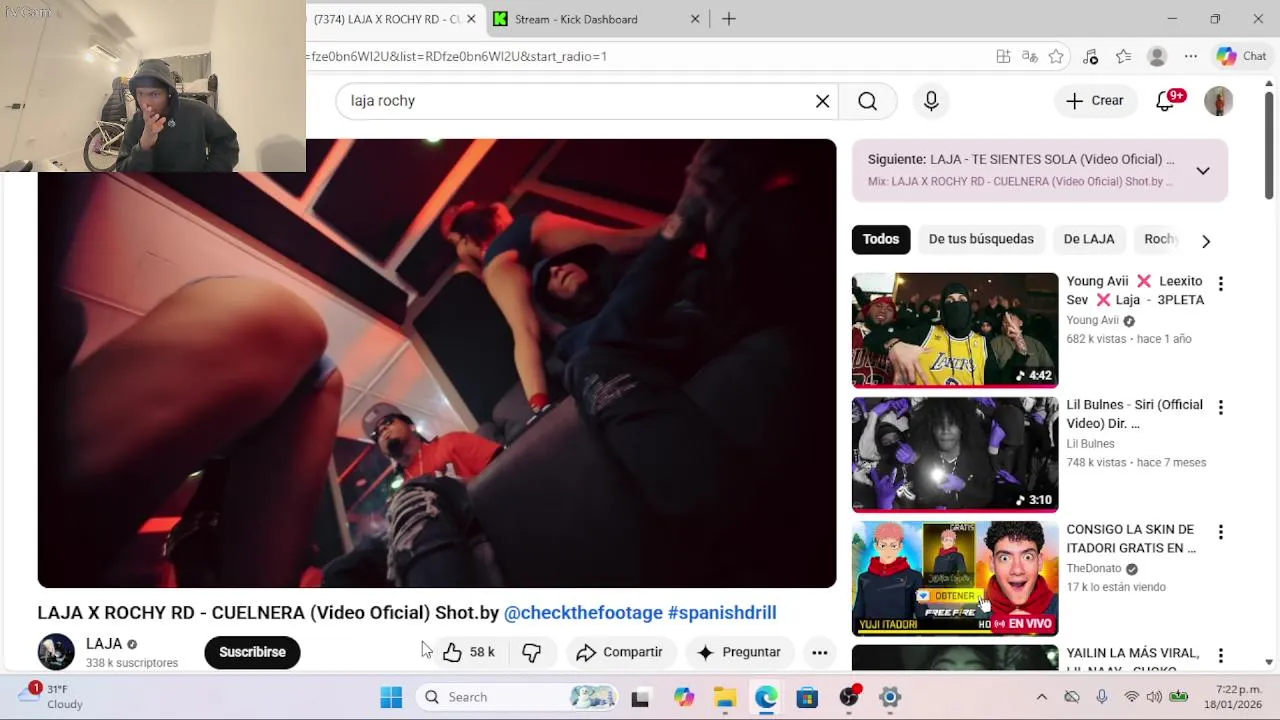Open the Windows Start menu

[x=391, y=697]
